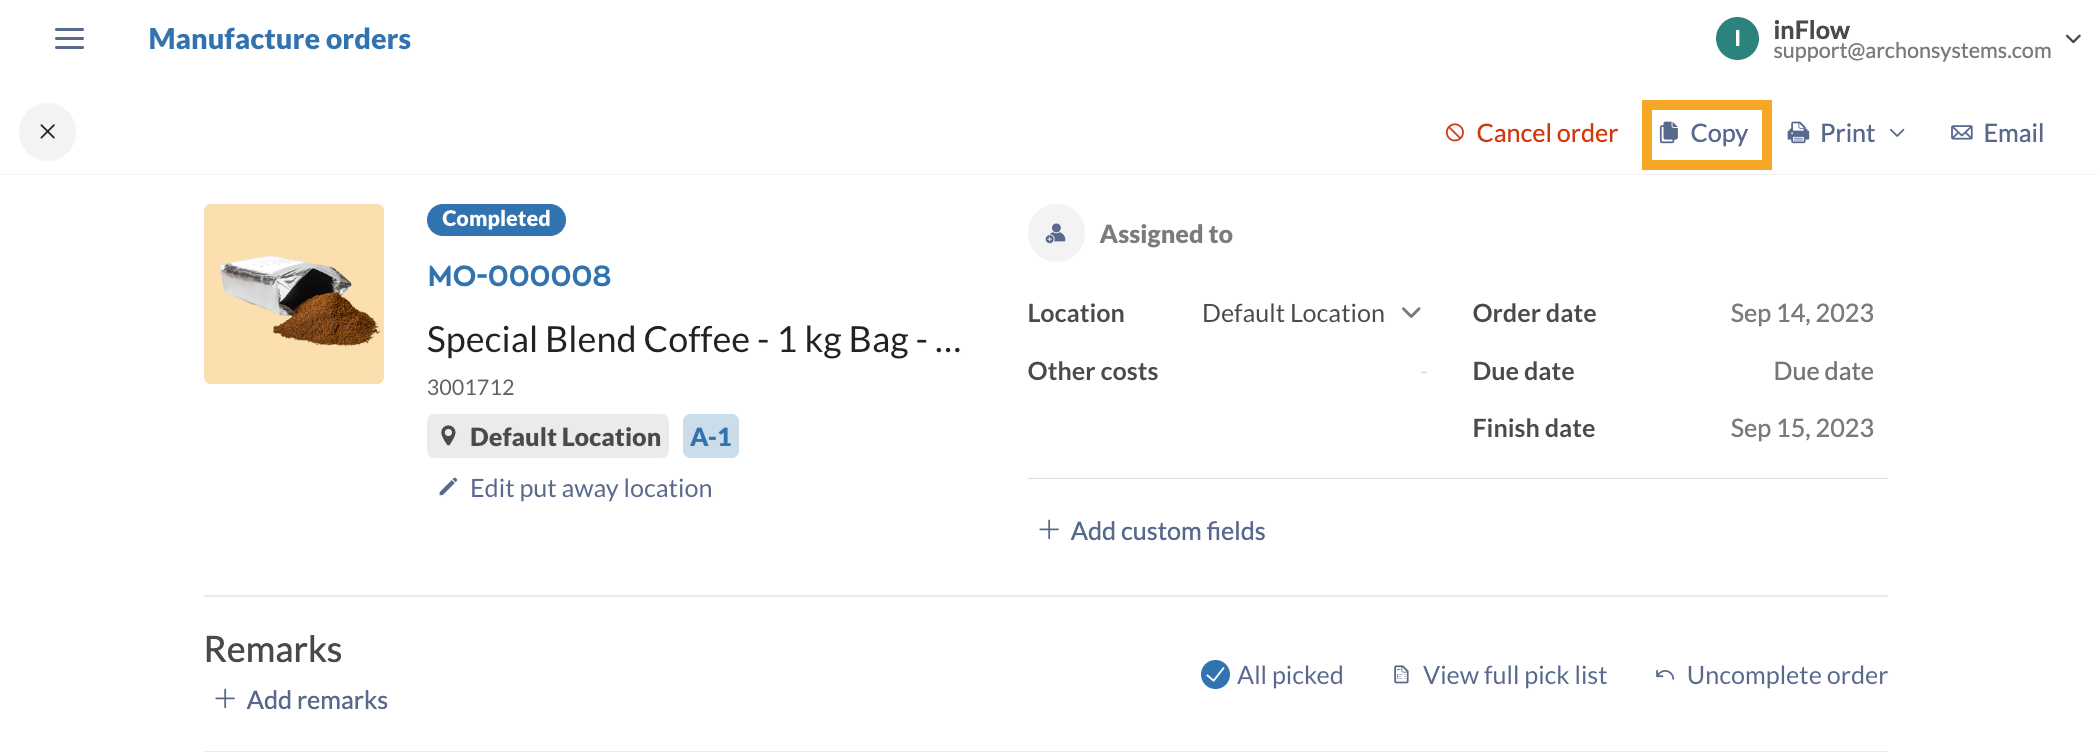
Task: Expand the Print options chevron
Action: [x=1897, y=133]
